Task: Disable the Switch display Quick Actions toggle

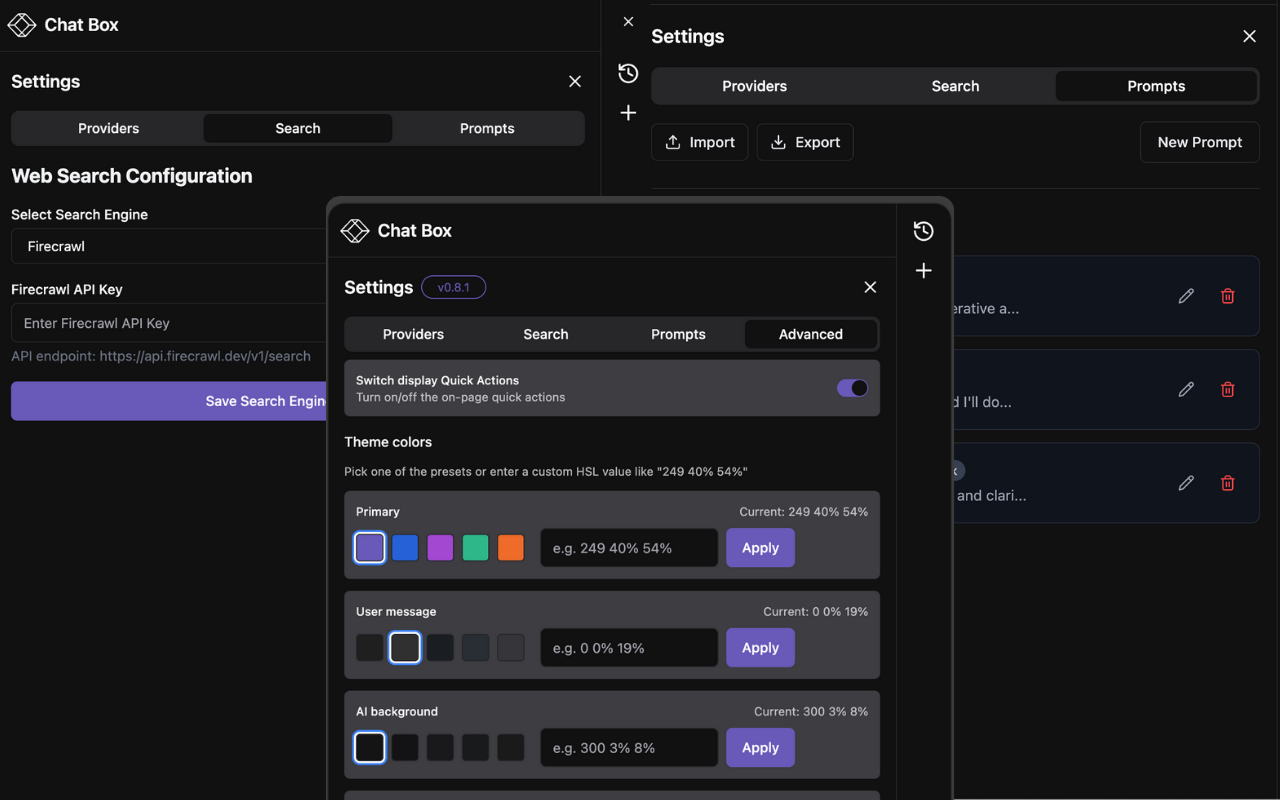Action: [852, 387]
